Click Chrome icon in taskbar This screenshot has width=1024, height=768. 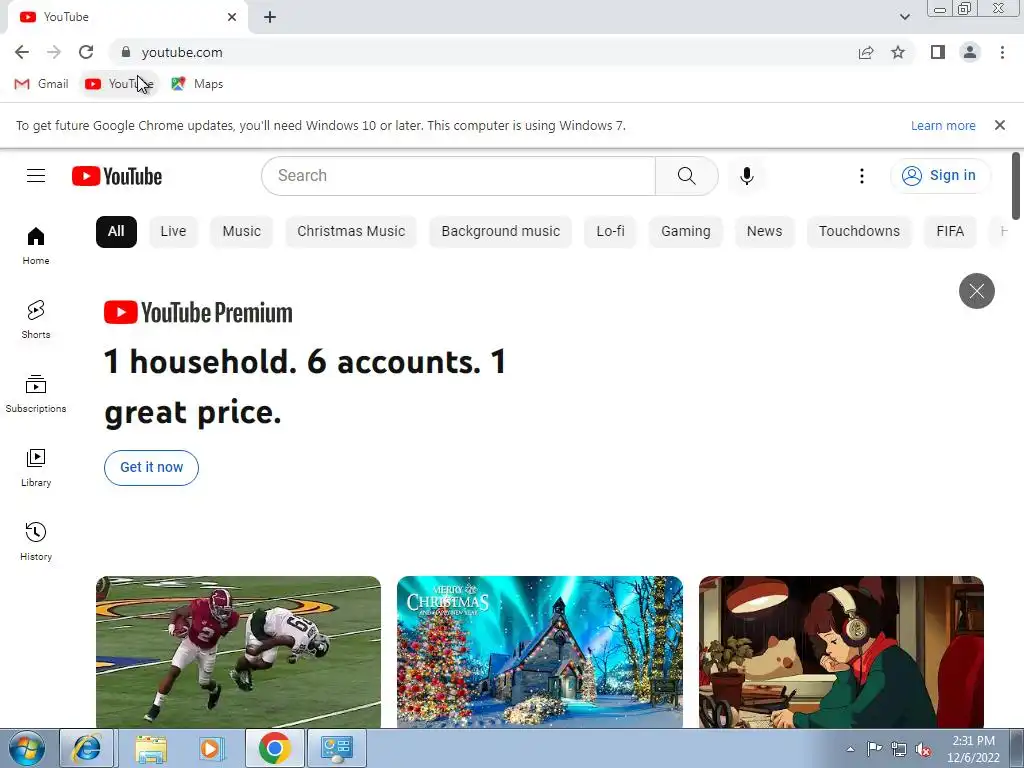[x=274, y=748]
